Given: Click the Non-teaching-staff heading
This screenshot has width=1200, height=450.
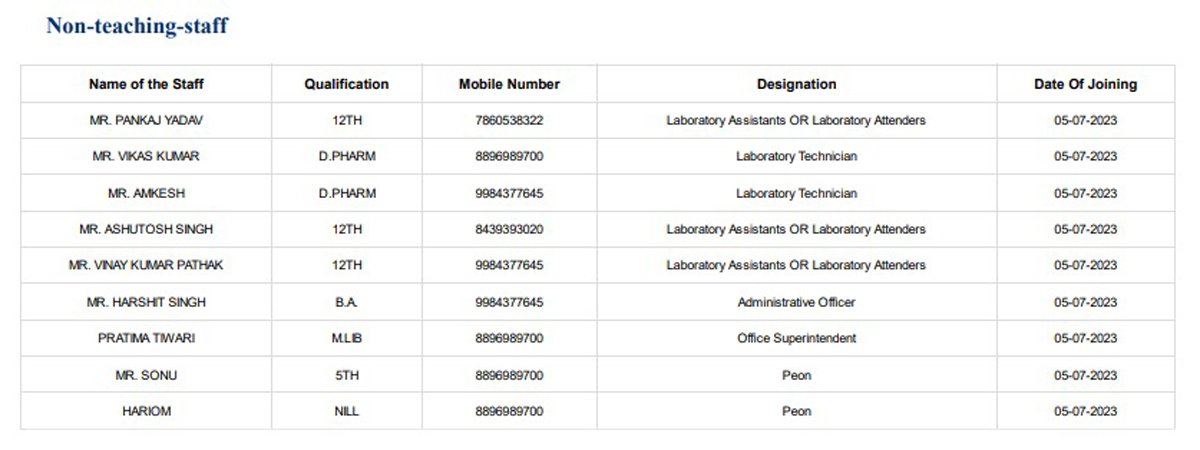Looking at the screenshot, I should [137, 27].
